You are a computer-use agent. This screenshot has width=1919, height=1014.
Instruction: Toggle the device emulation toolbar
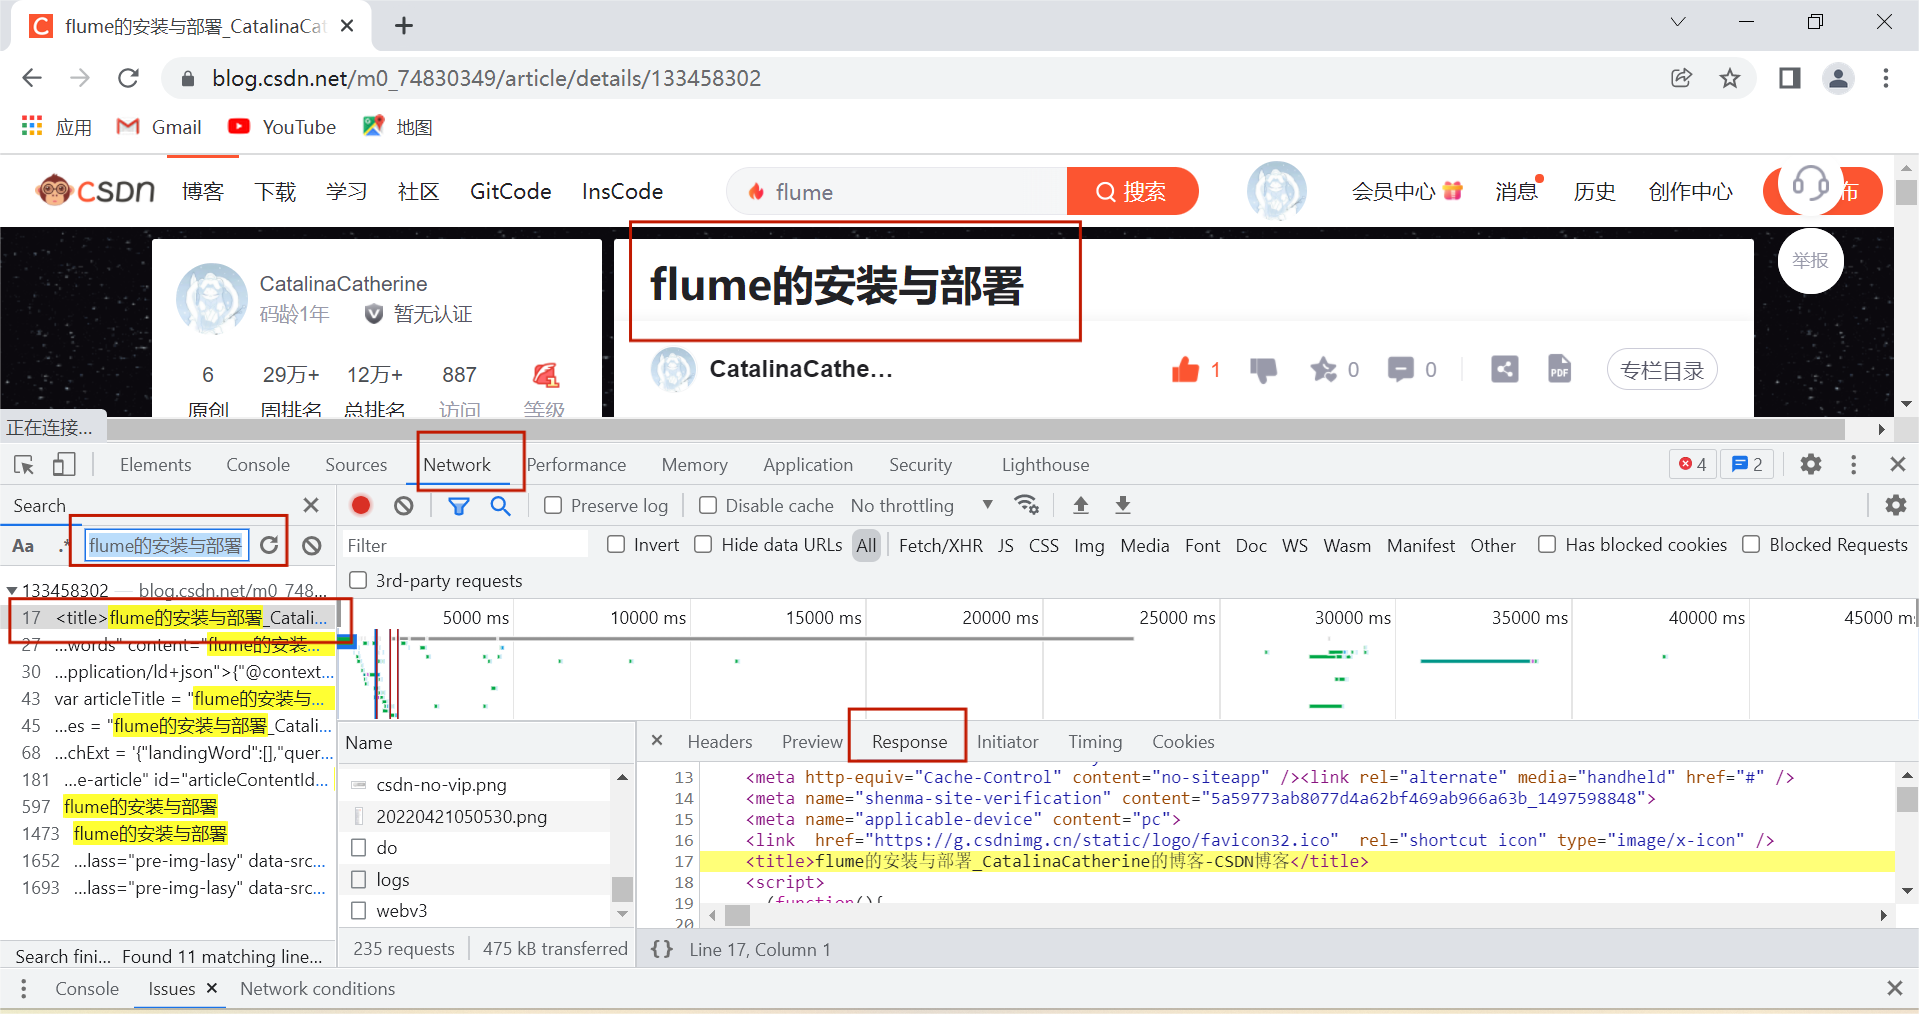(64, 464)
